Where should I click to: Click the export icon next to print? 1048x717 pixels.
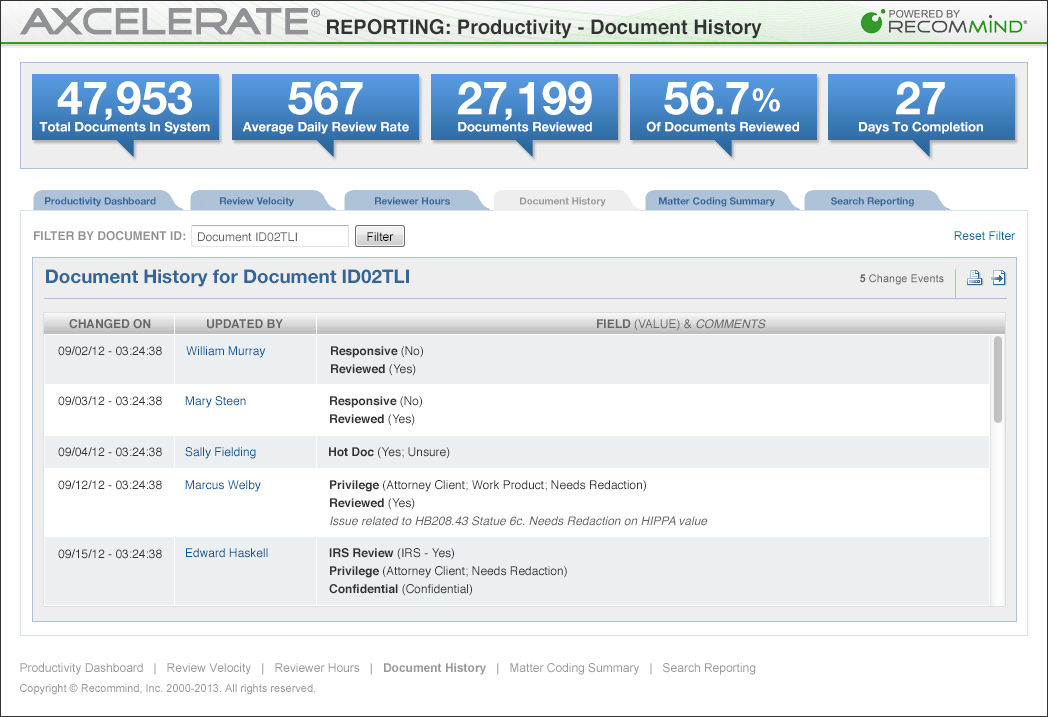999,278
